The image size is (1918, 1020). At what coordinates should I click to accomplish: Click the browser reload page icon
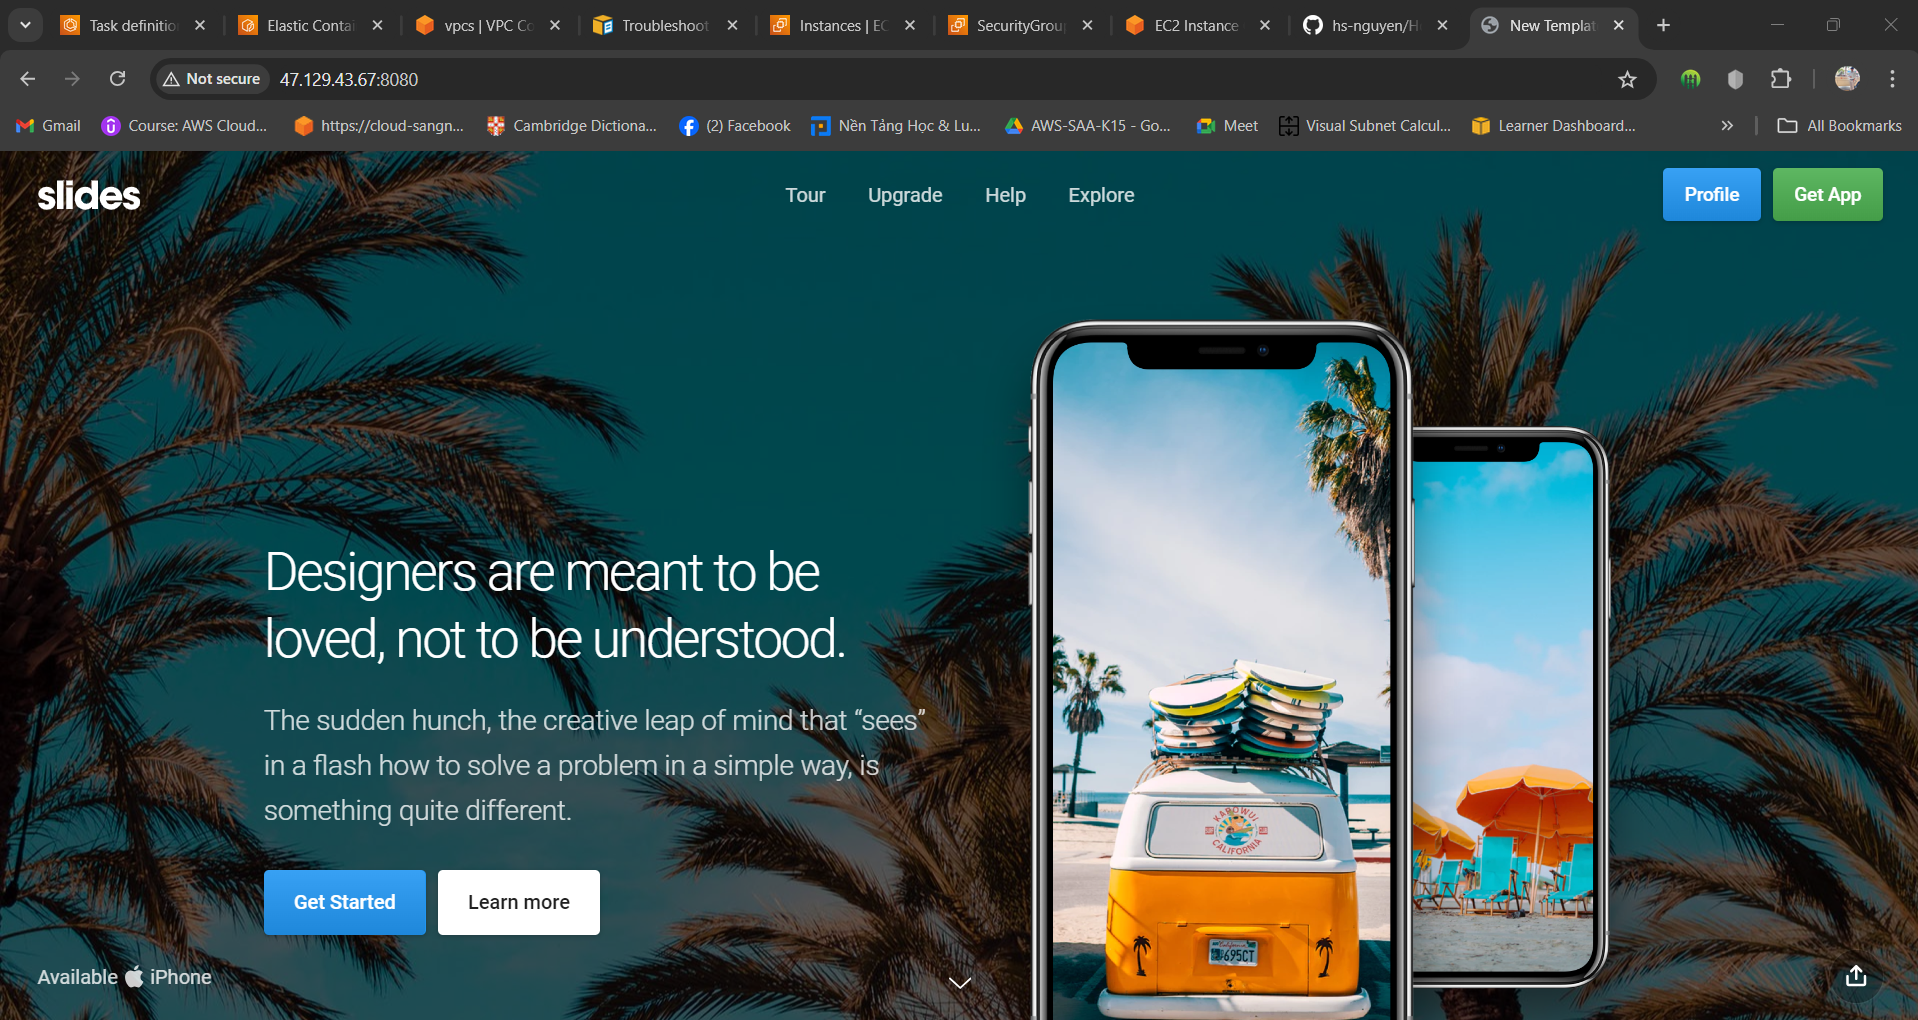click(117, 79)
